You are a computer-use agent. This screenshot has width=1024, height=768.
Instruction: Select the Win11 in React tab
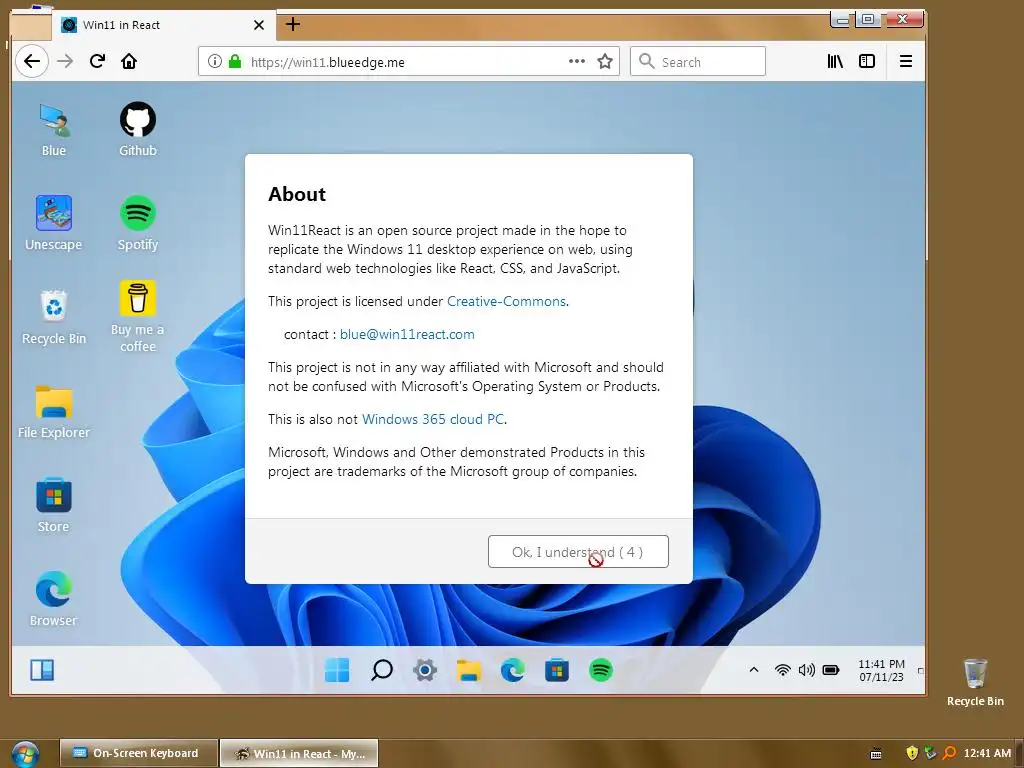[163, 25]
